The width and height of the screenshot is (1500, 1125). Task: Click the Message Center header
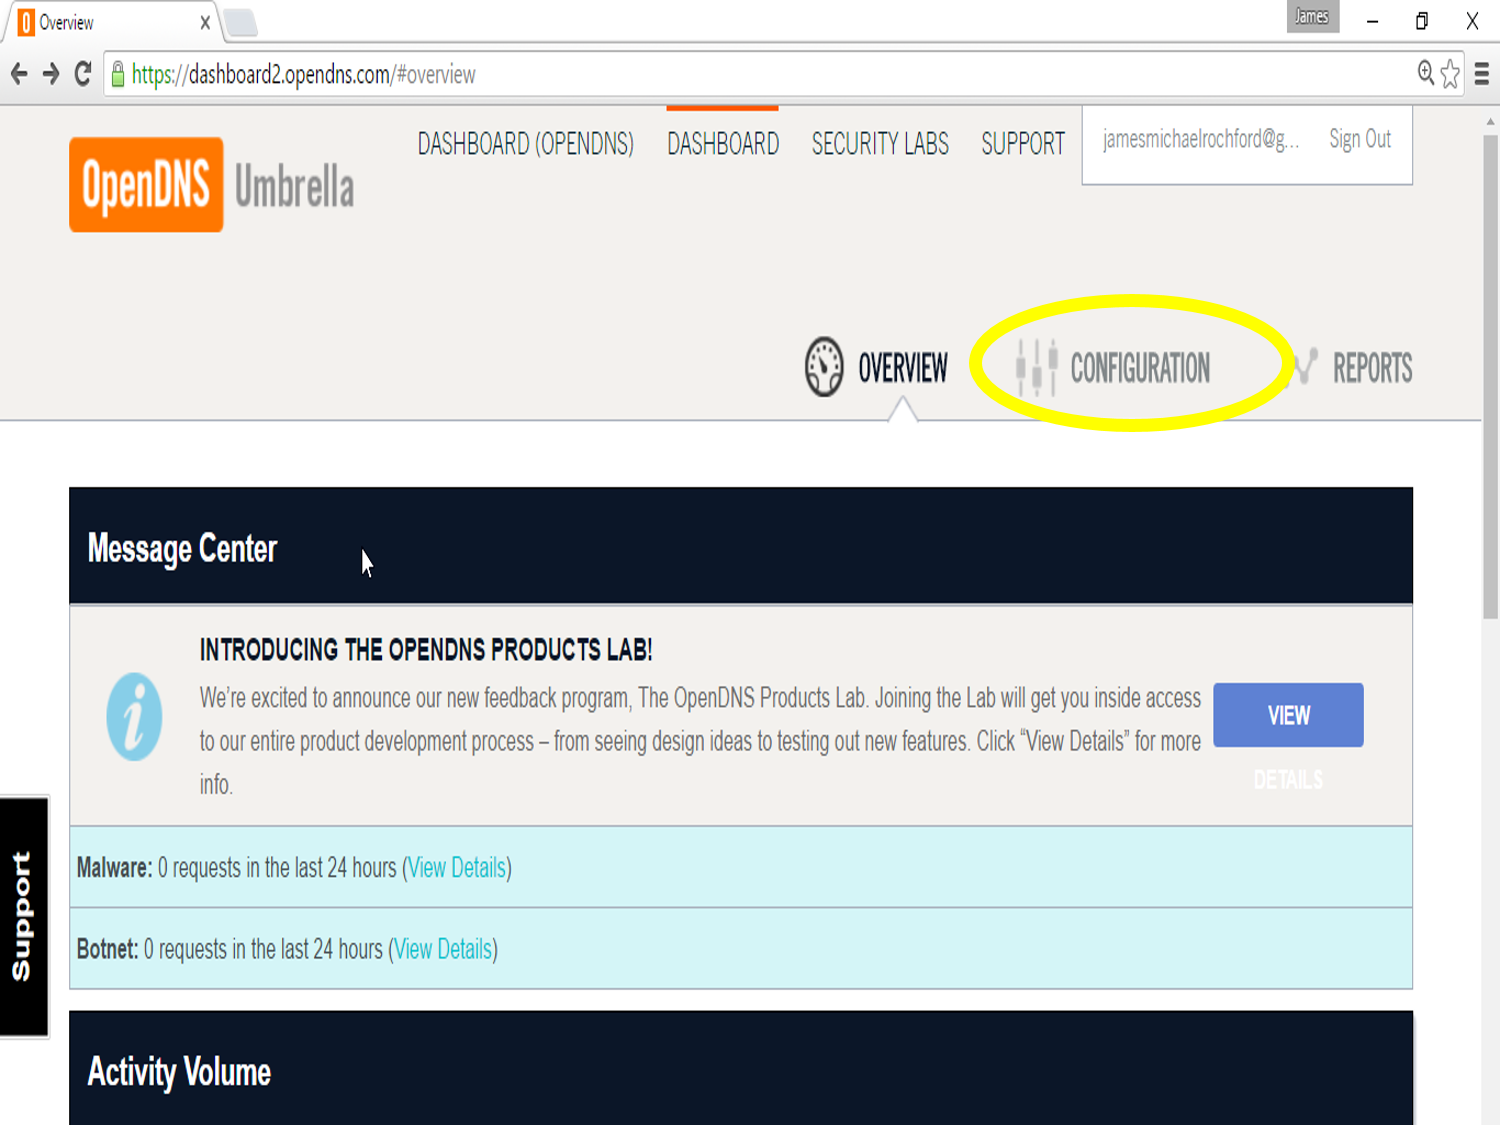(x=741, y=546)
